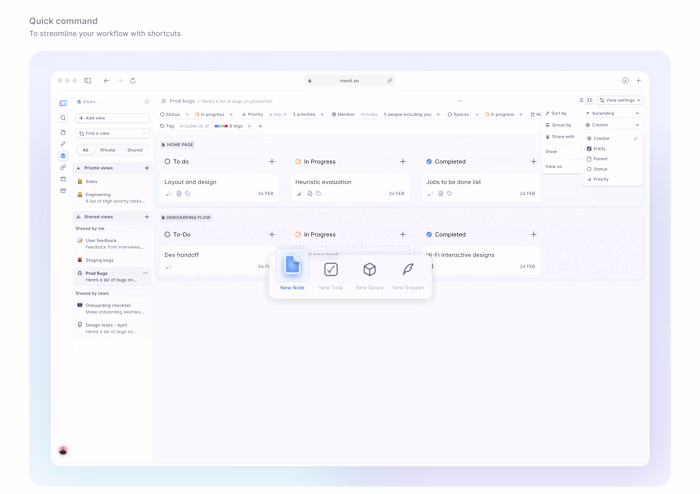Add card to Home Page To do column
Image resolution: width=700 pixels, height=494 pixels.
click(x=272, y=162)
